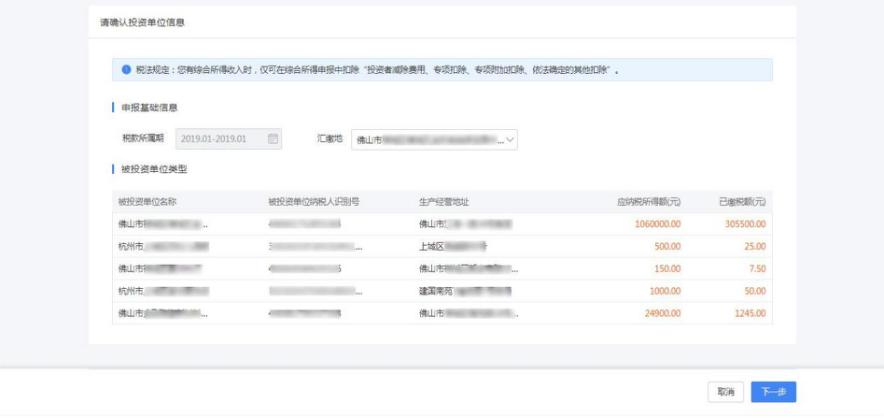The width and height of the screenshot is (884, 418).
Task: Click the 取消 button
Action: (x=726, y=392)
